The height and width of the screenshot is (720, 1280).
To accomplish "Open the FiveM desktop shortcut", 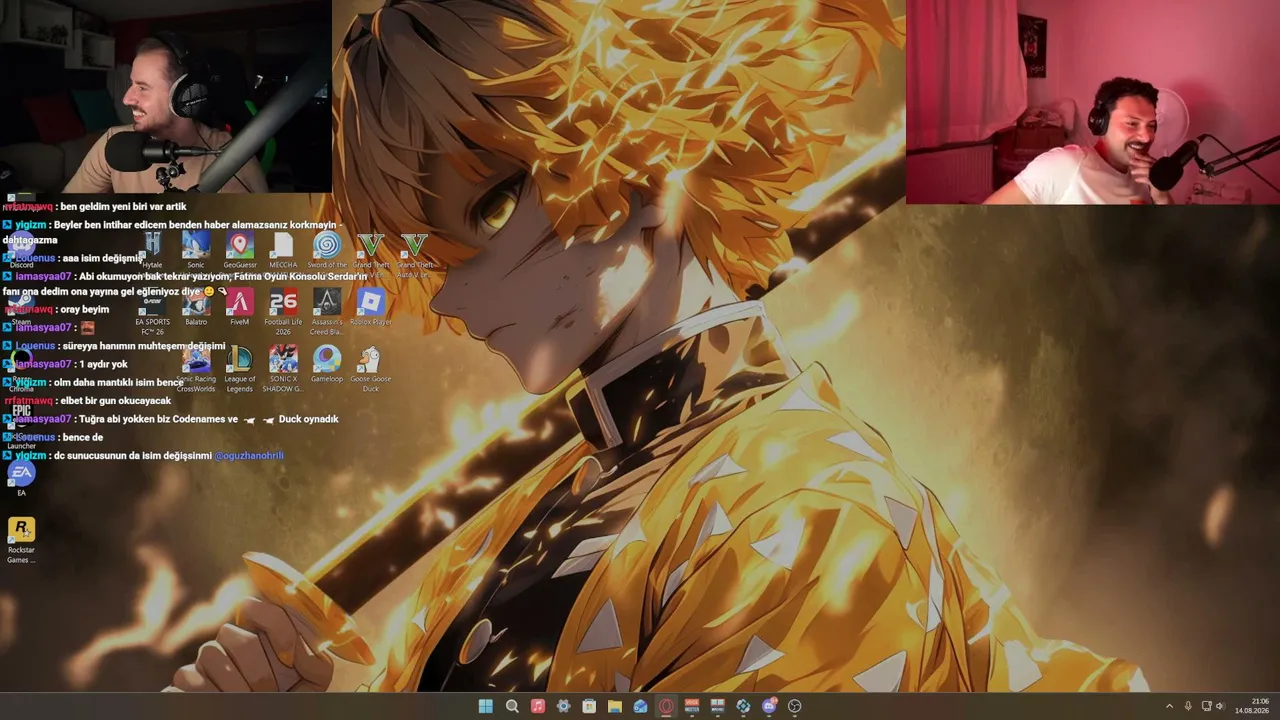I will [x=239, y=306].
